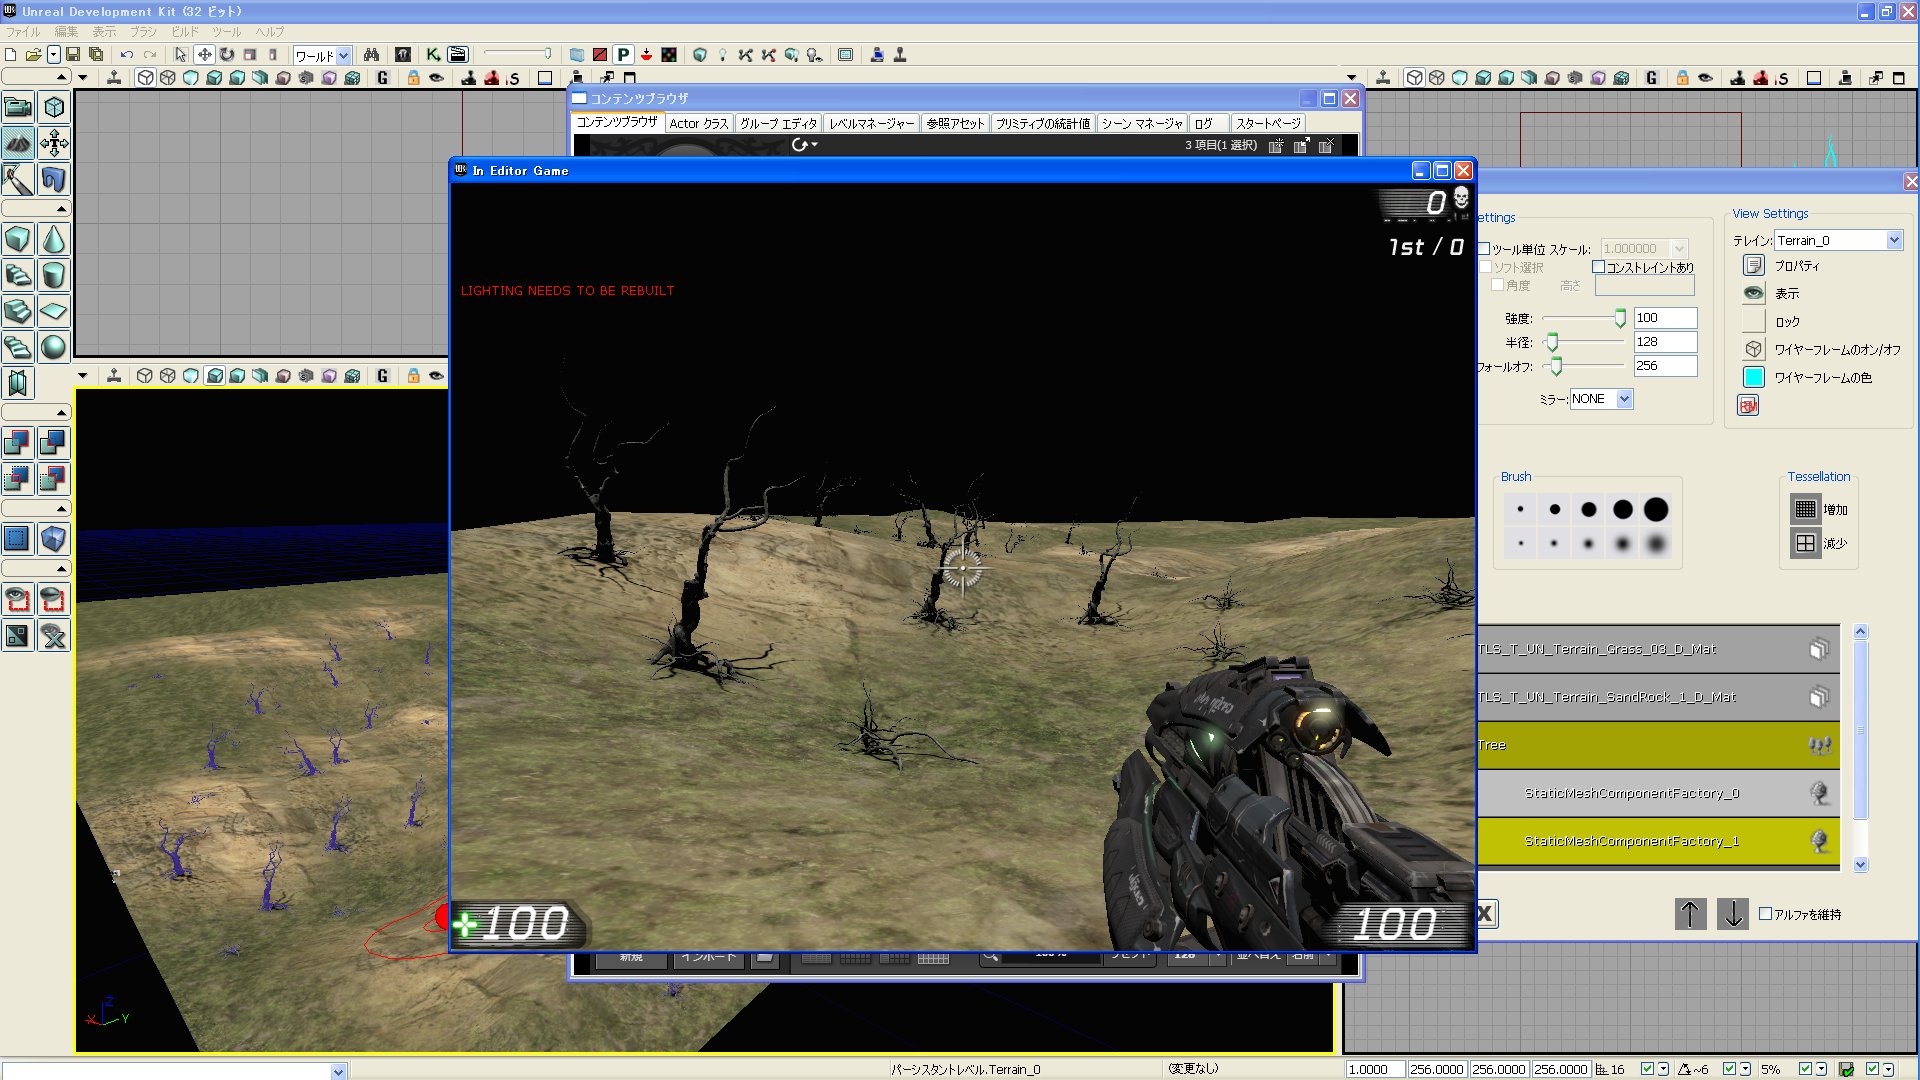Toggle terrain wireframe on/off cube icon
1920x1080 pixels.
coord(1754,349)
